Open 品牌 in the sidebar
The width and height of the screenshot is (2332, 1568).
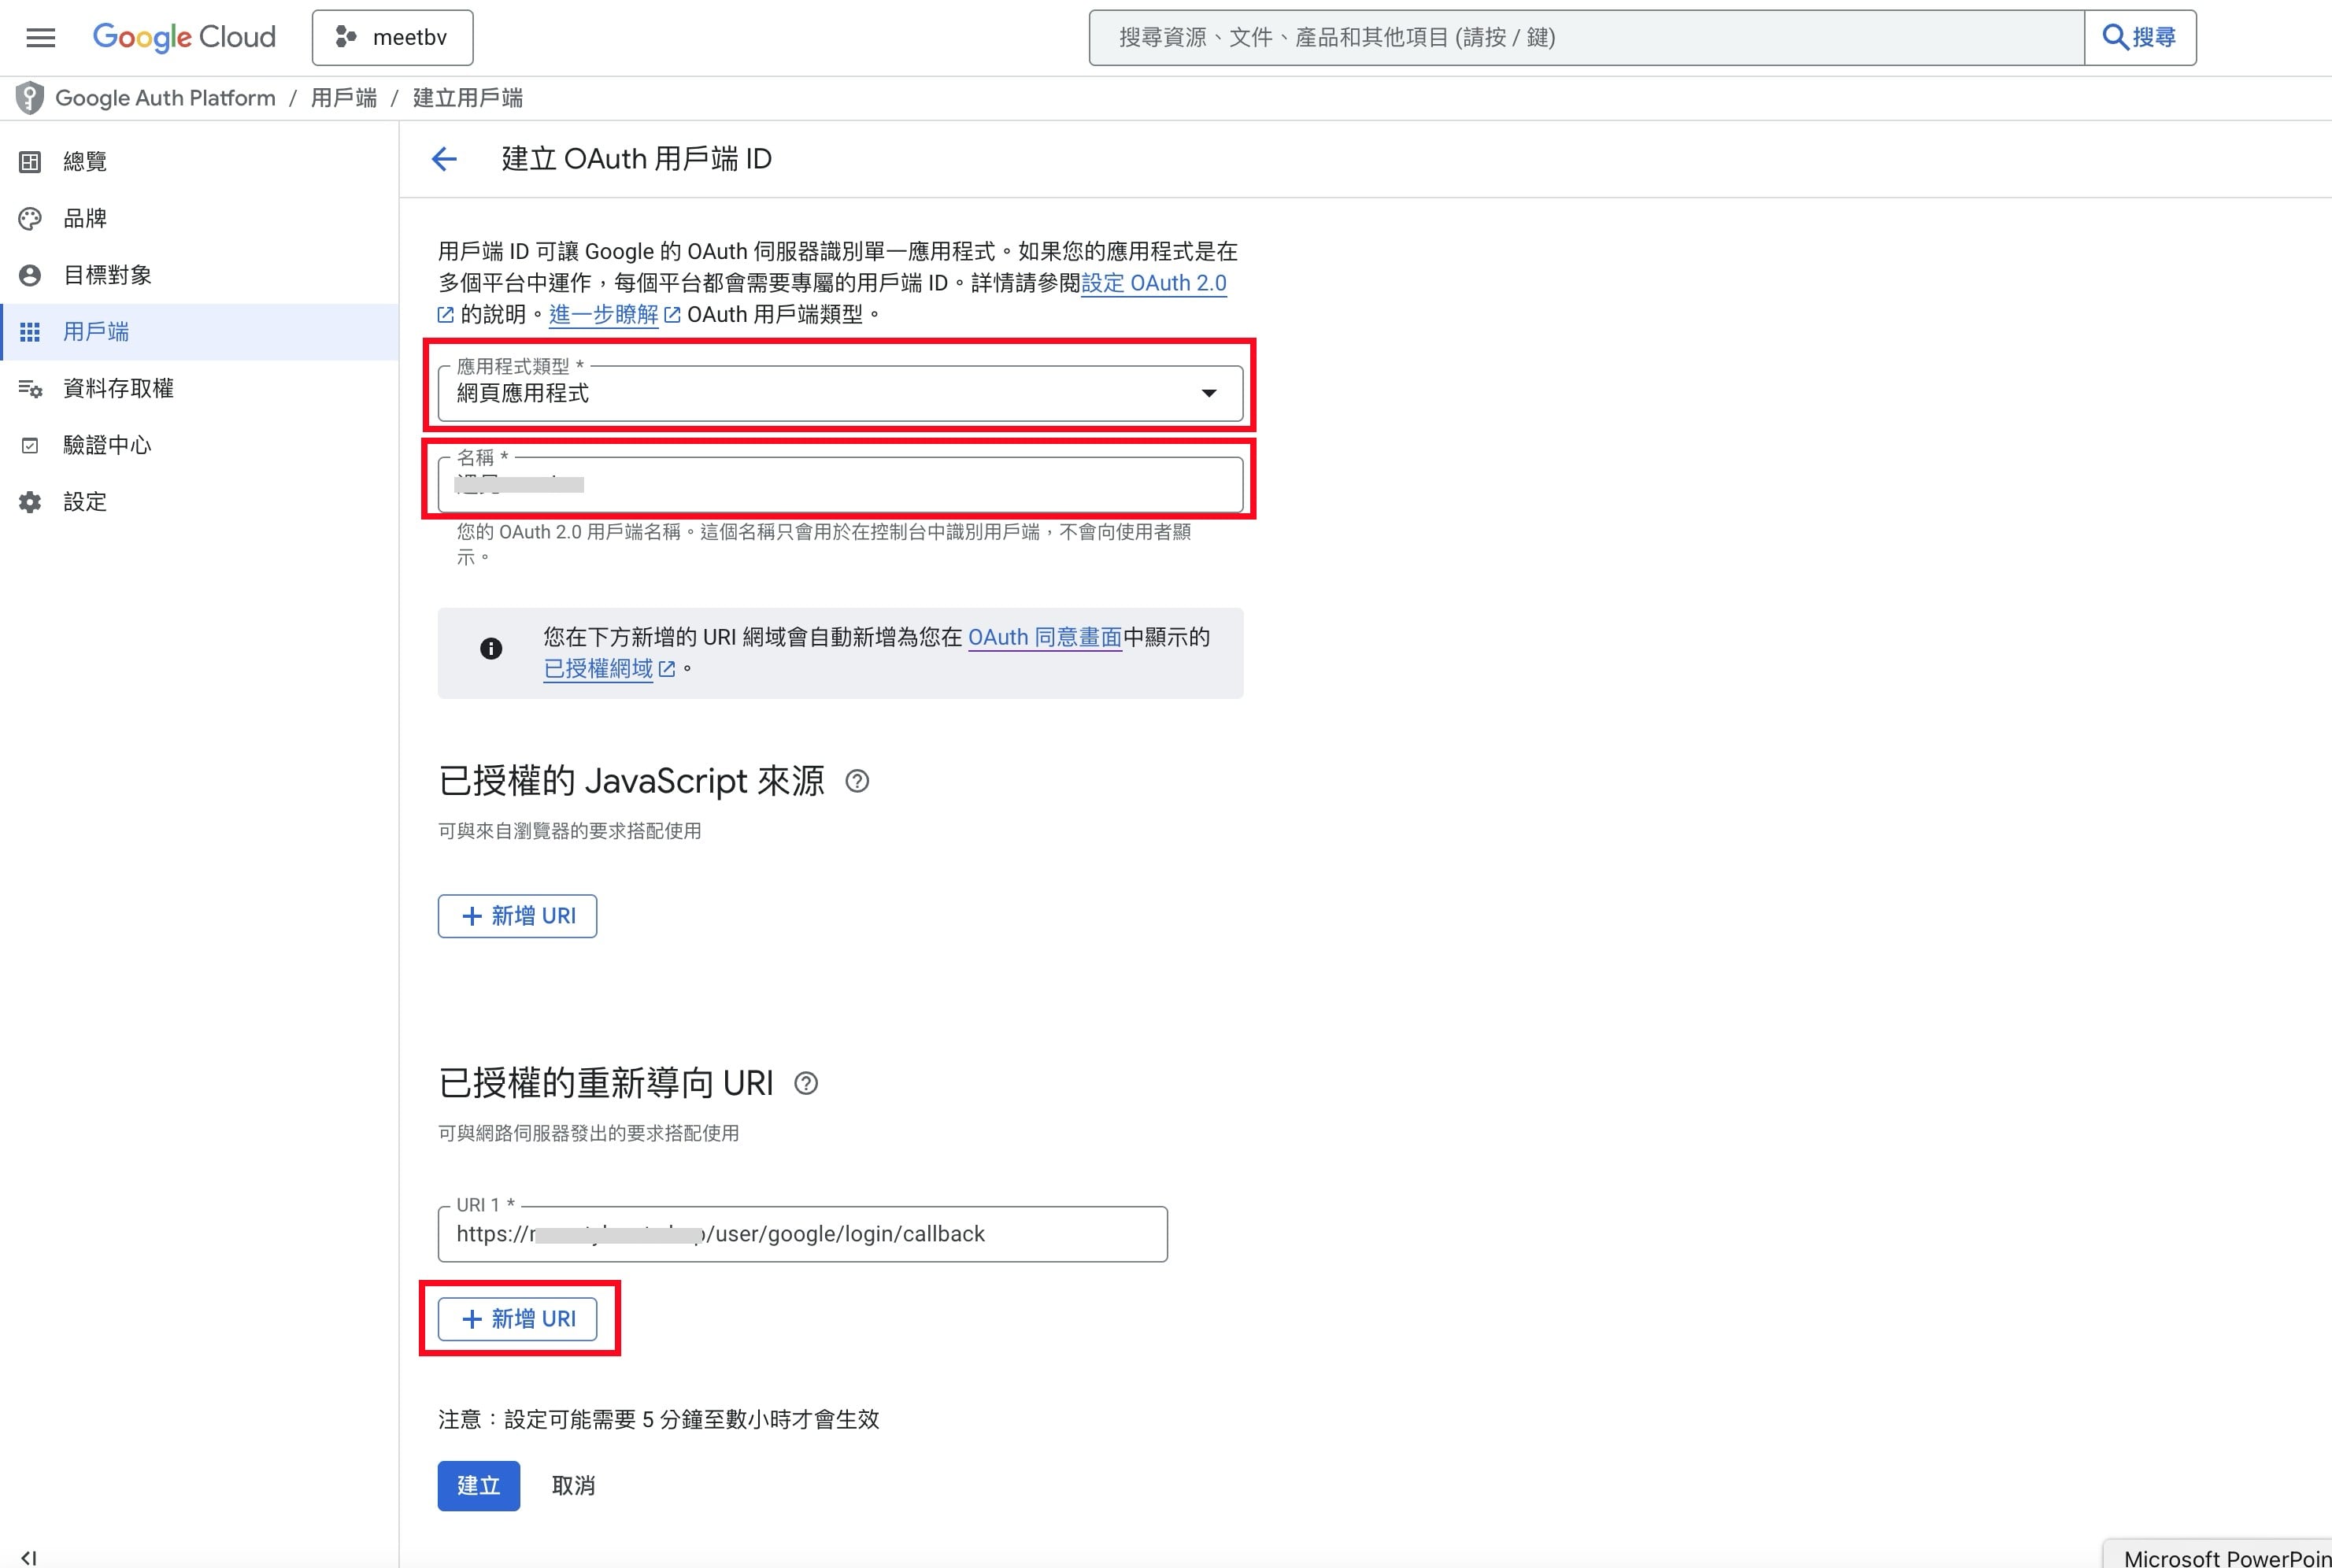tap(200, 218)
